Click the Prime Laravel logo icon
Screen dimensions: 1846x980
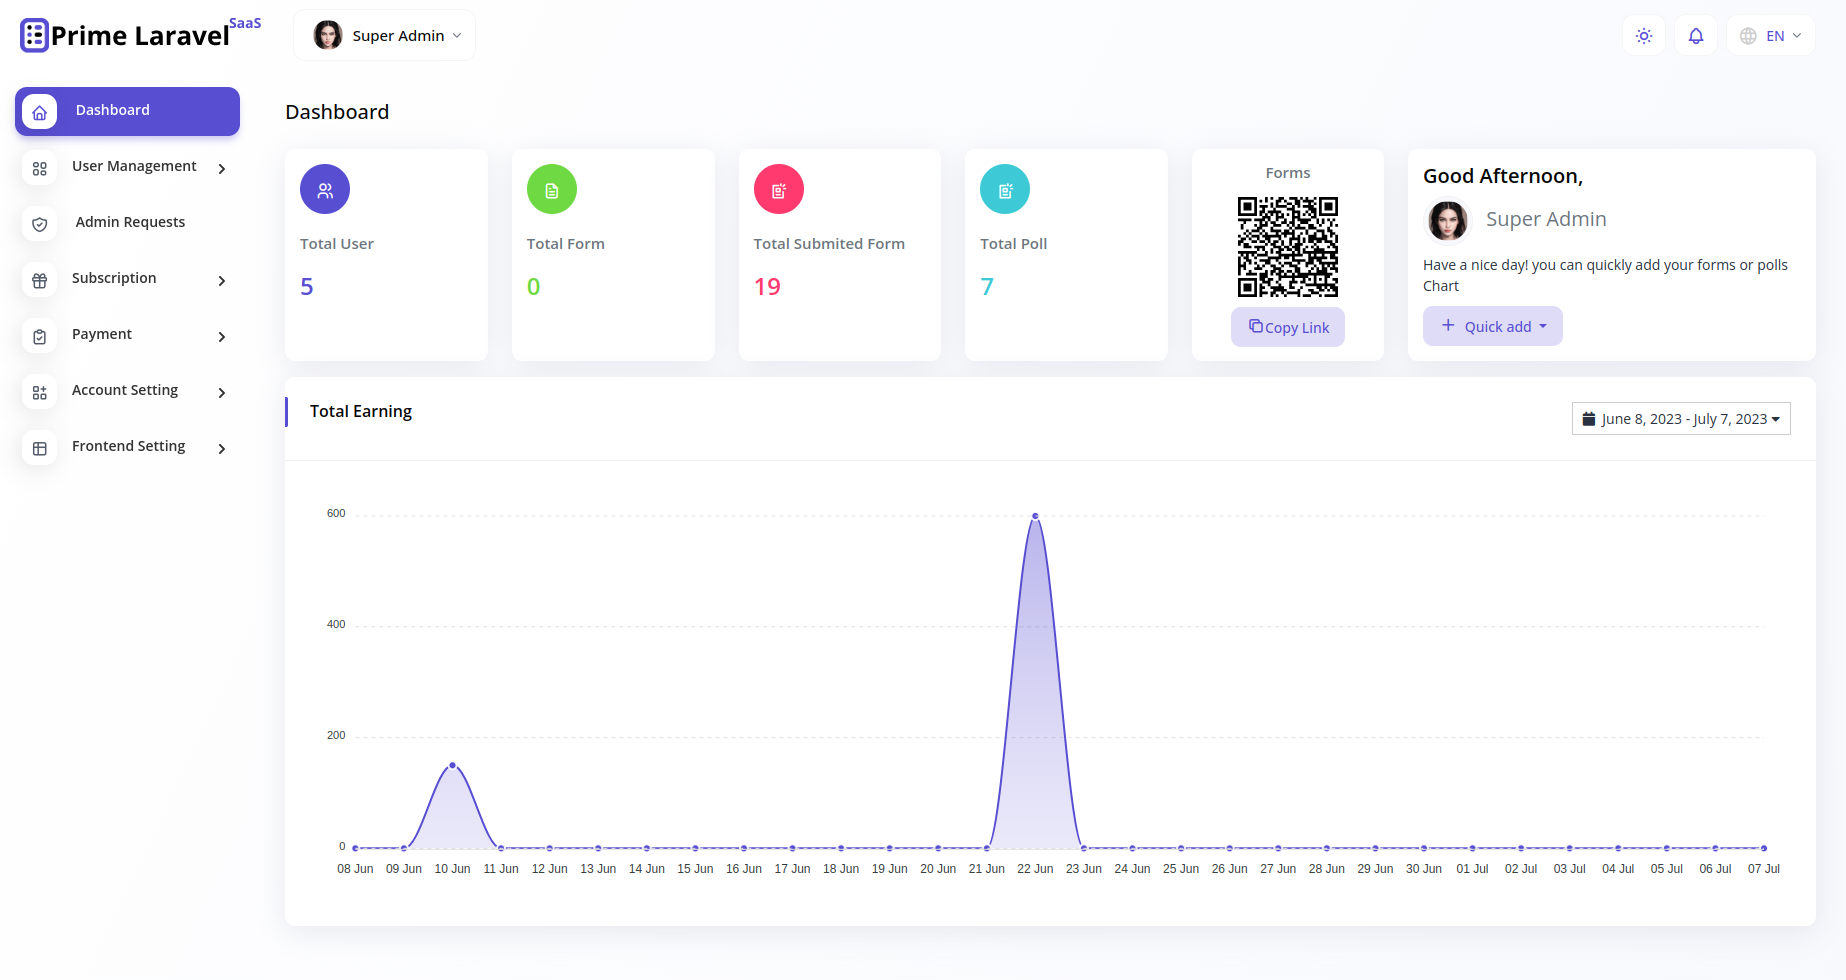point(34,35)
